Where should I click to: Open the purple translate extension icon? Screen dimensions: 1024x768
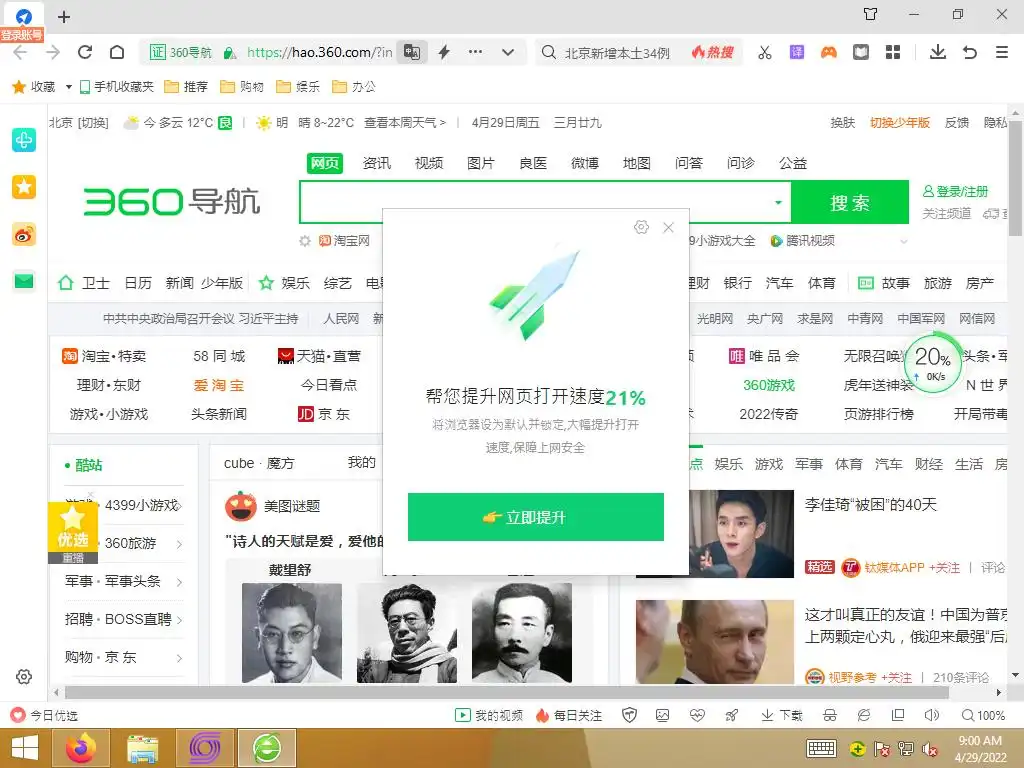coord(797,52)
